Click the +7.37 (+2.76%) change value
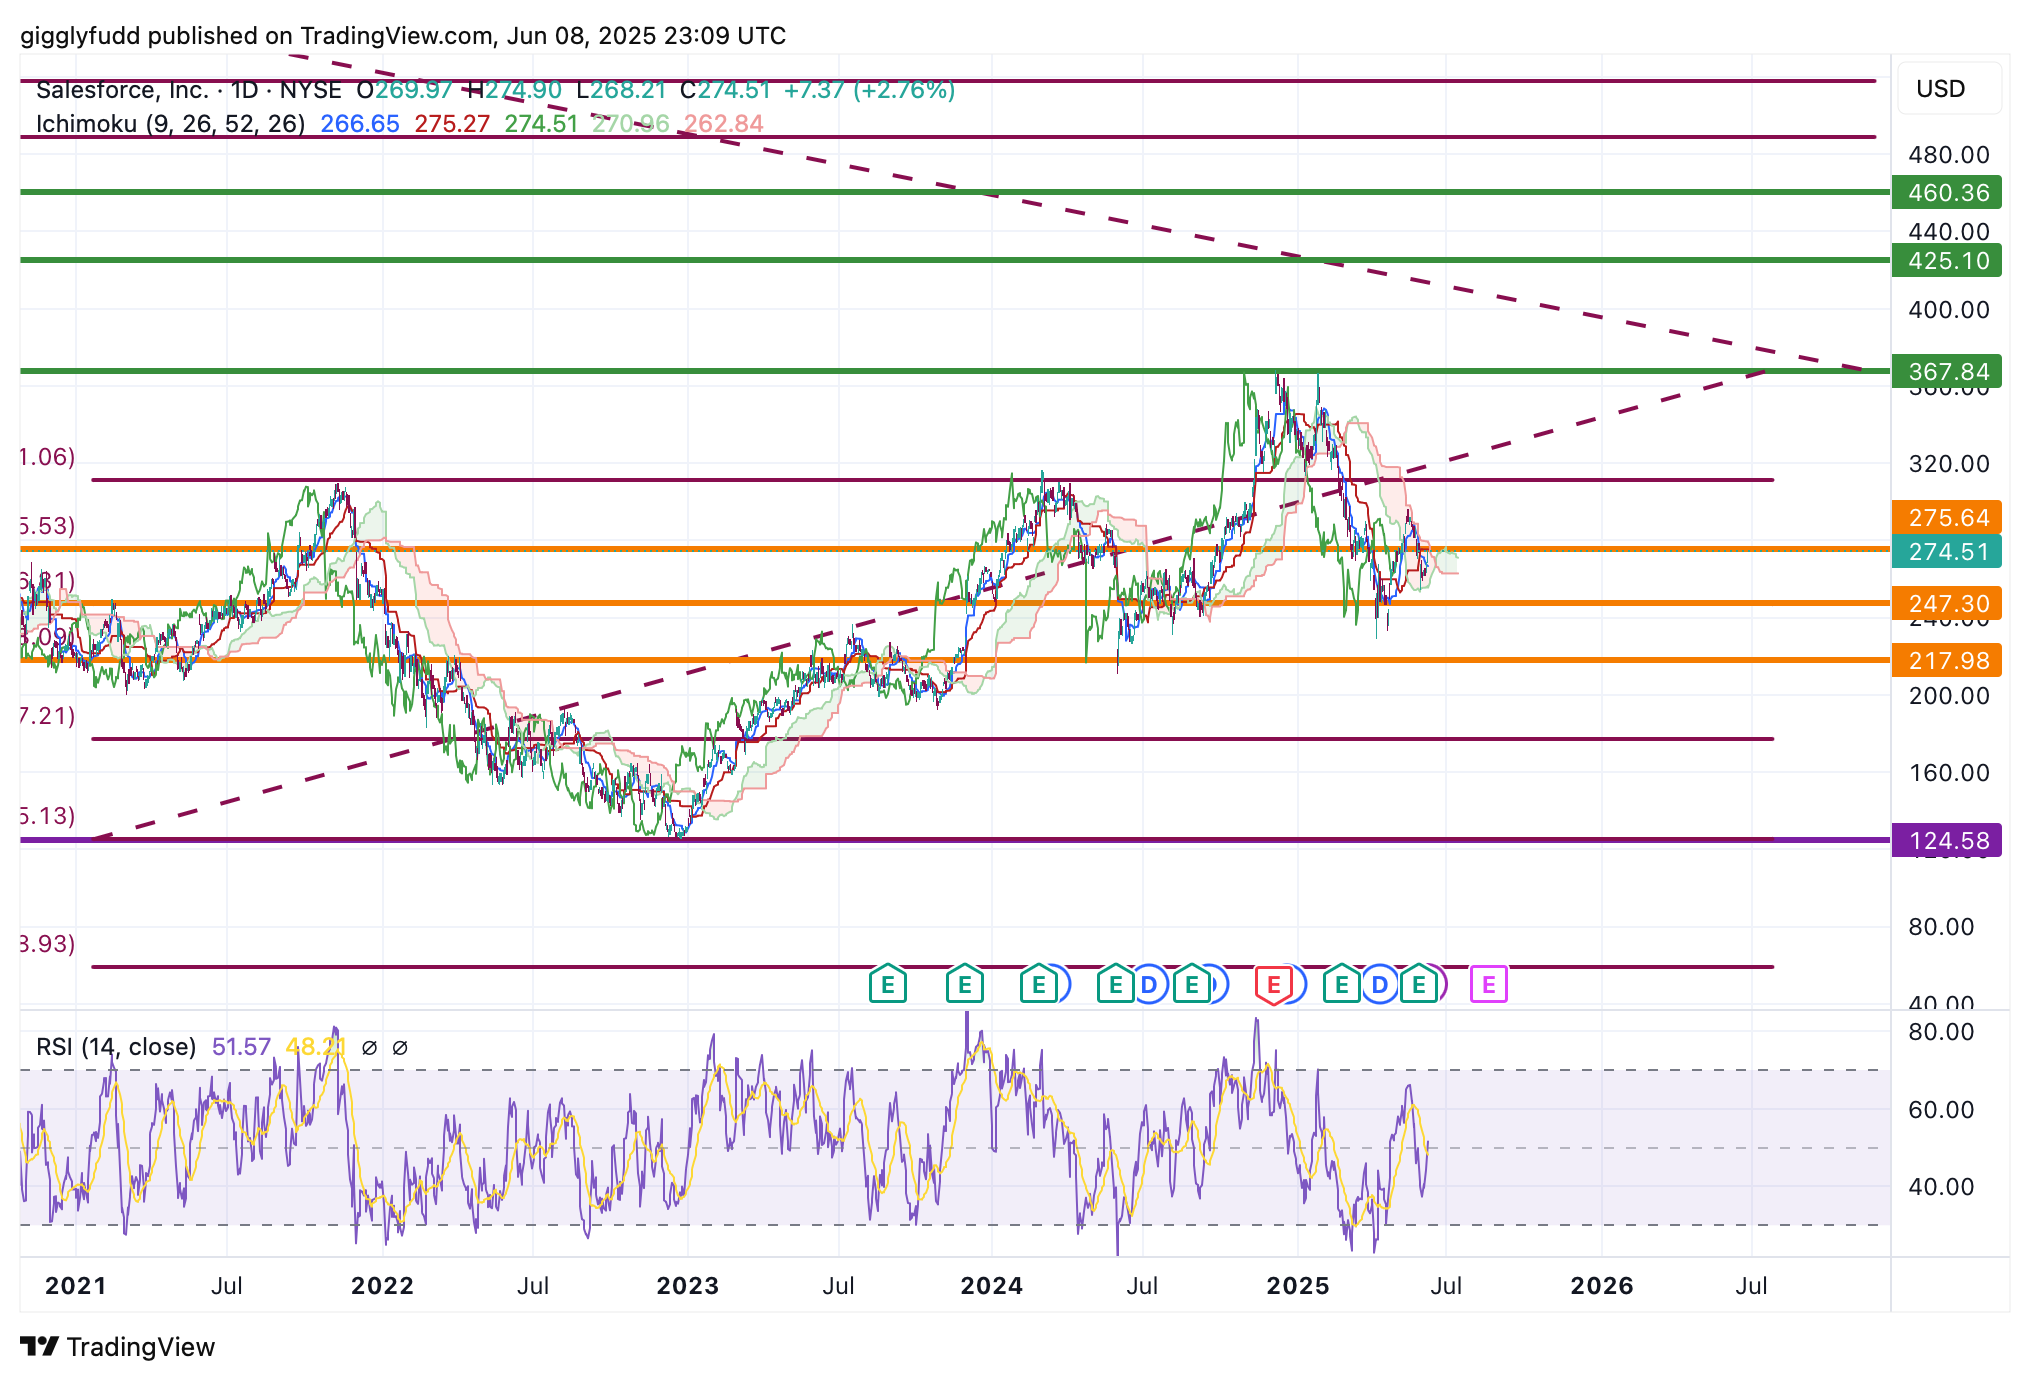 [x=869, y=90]
